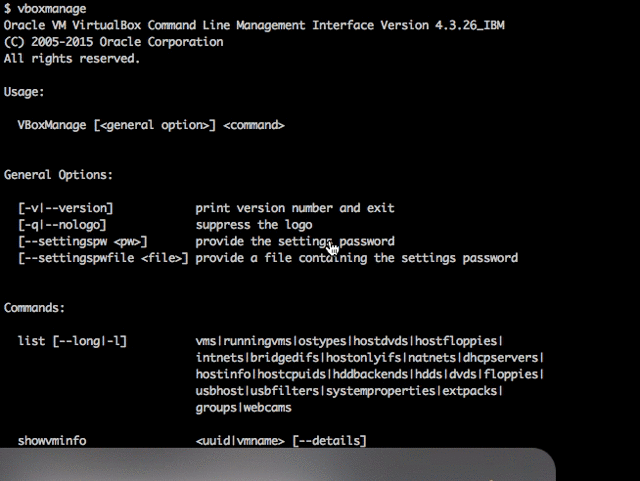This screenshot has height=481, width=640.
Task: Click the 'Usage:' heading
Action: [24, 92]
